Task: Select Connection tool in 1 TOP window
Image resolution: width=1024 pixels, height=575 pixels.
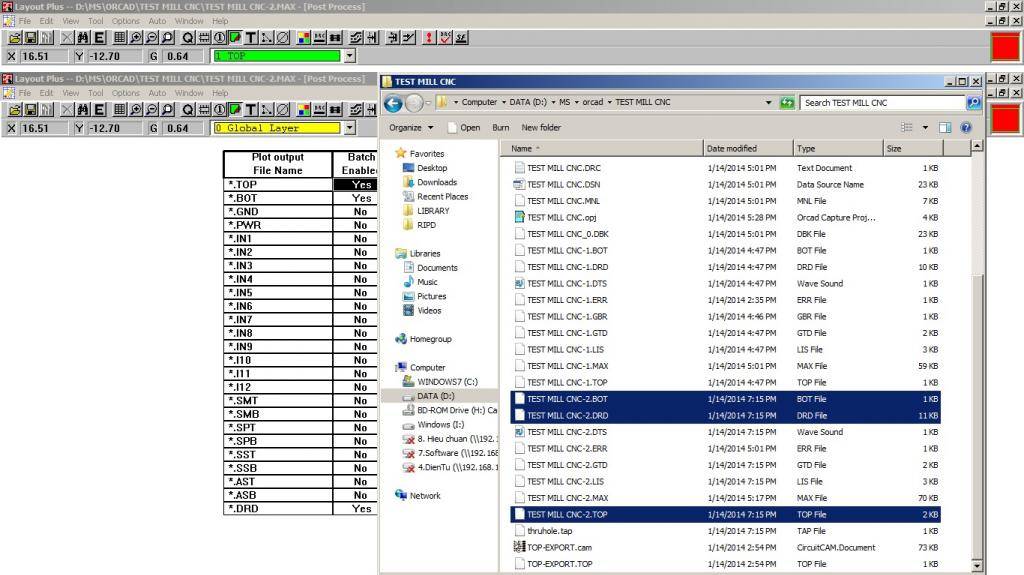Action: (x=267, y=38)
